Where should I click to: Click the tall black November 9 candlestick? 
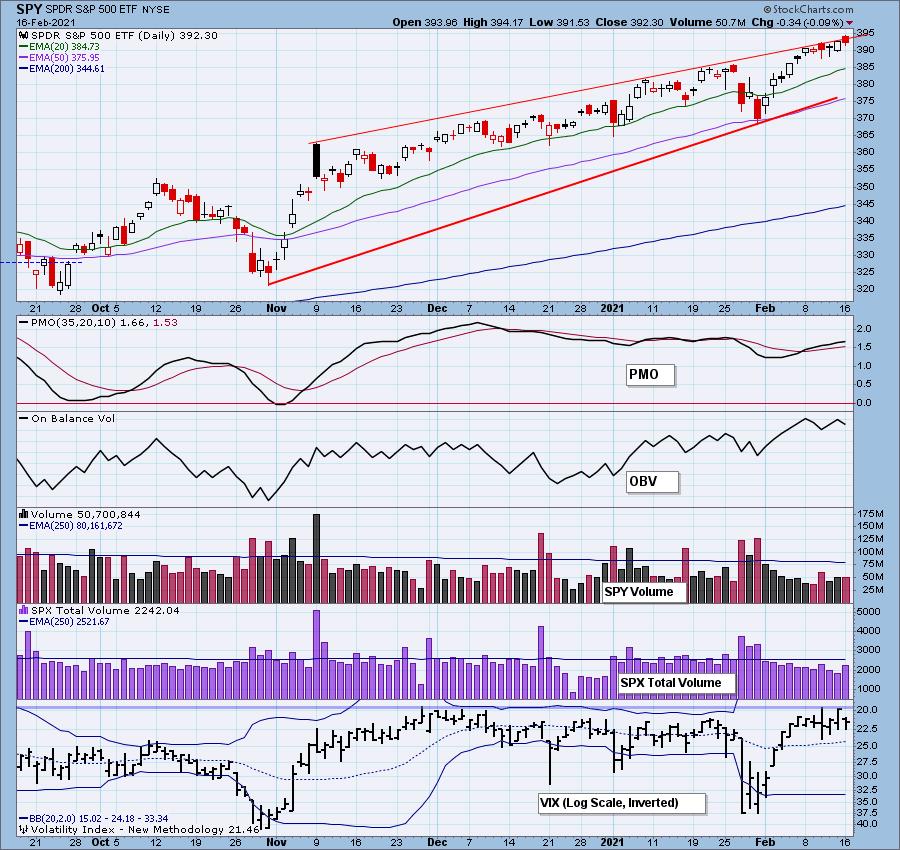click(316, 160)
